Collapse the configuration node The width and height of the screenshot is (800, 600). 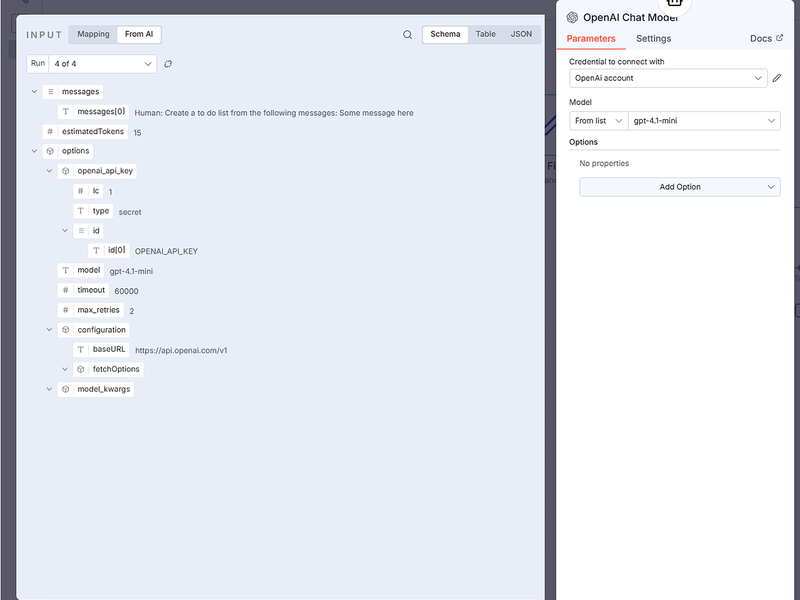(x=49, y=330)
